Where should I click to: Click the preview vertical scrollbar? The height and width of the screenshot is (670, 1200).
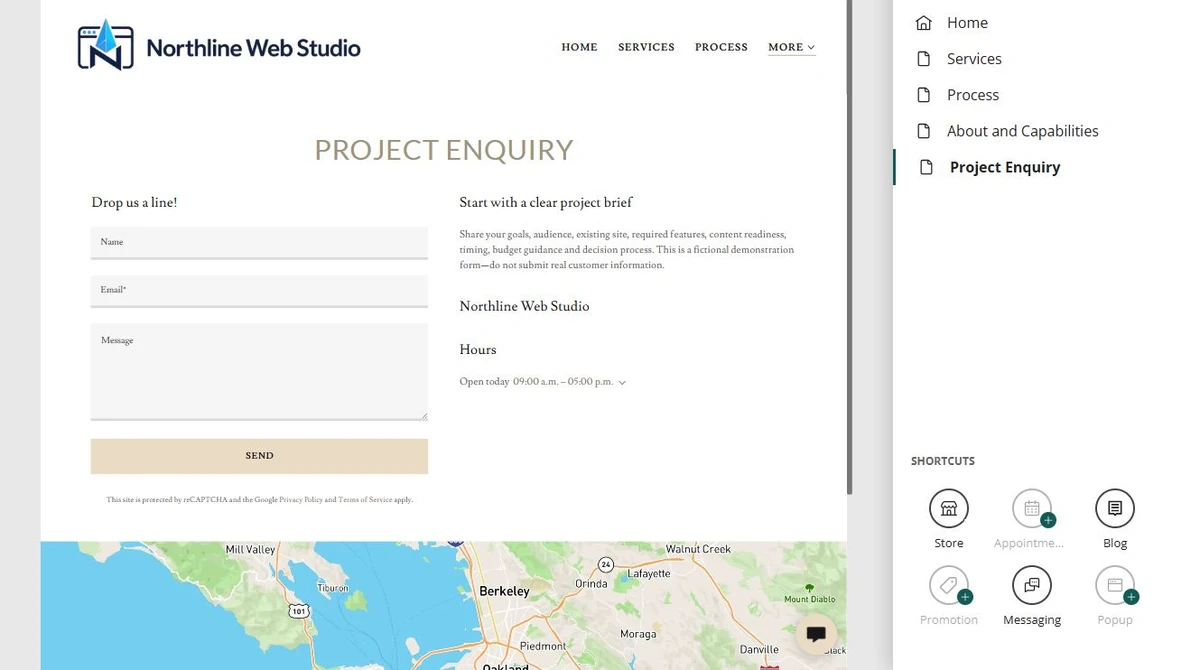click(850, 247)
